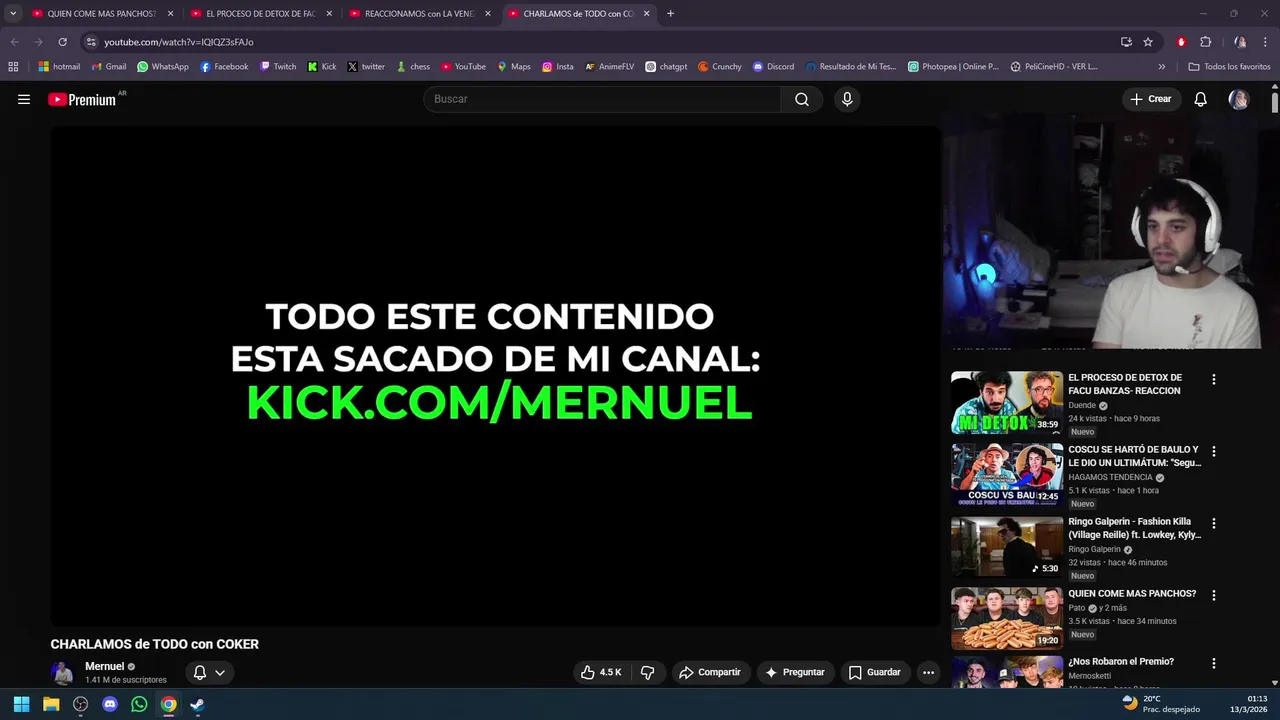Go to YouTube Premium home via logo

84,99
